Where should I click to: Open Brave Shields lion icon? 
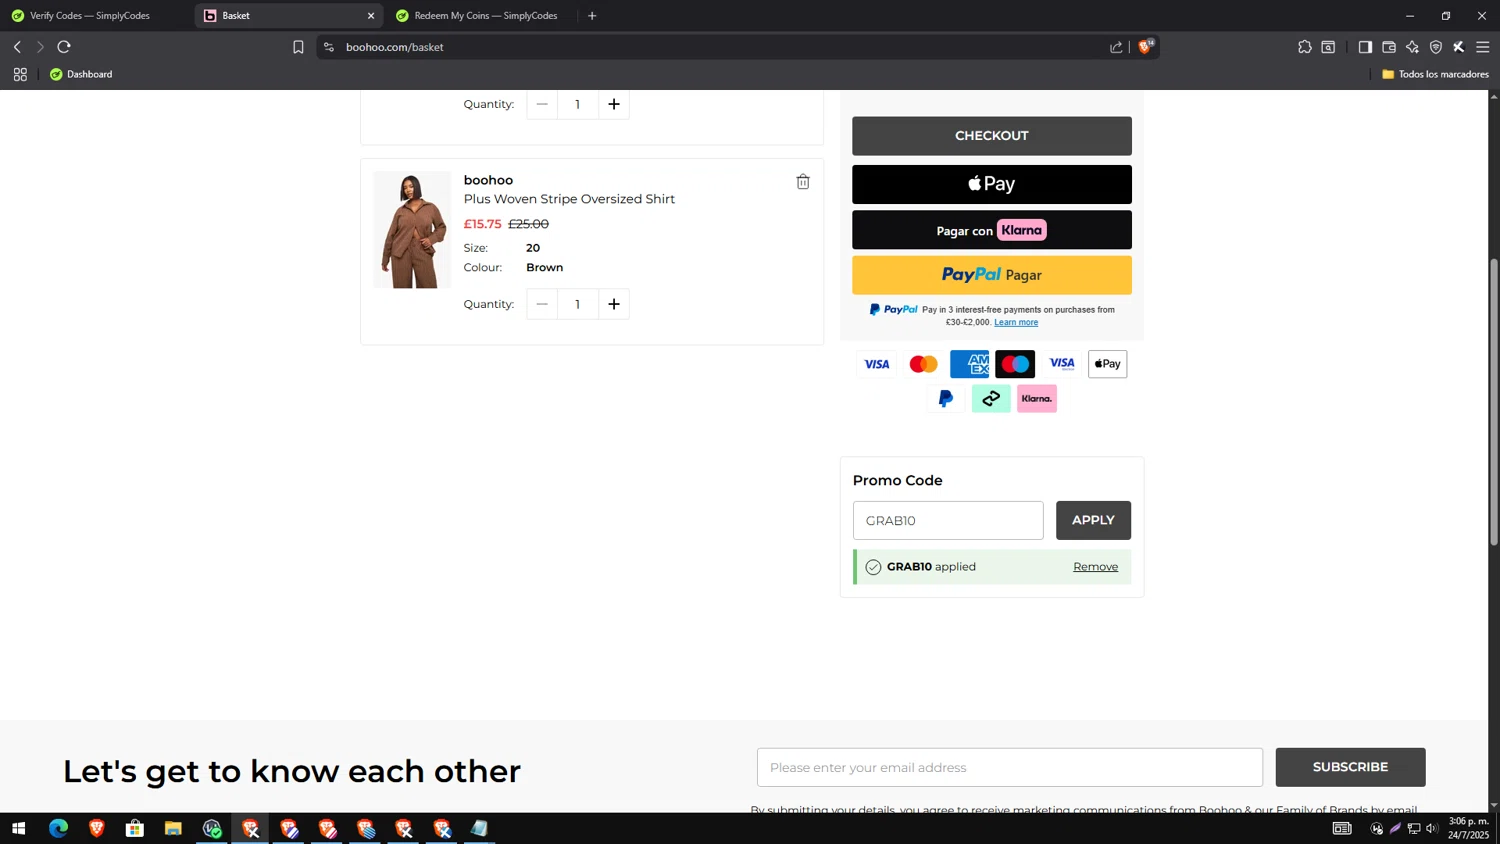[x=1146, y=46]
